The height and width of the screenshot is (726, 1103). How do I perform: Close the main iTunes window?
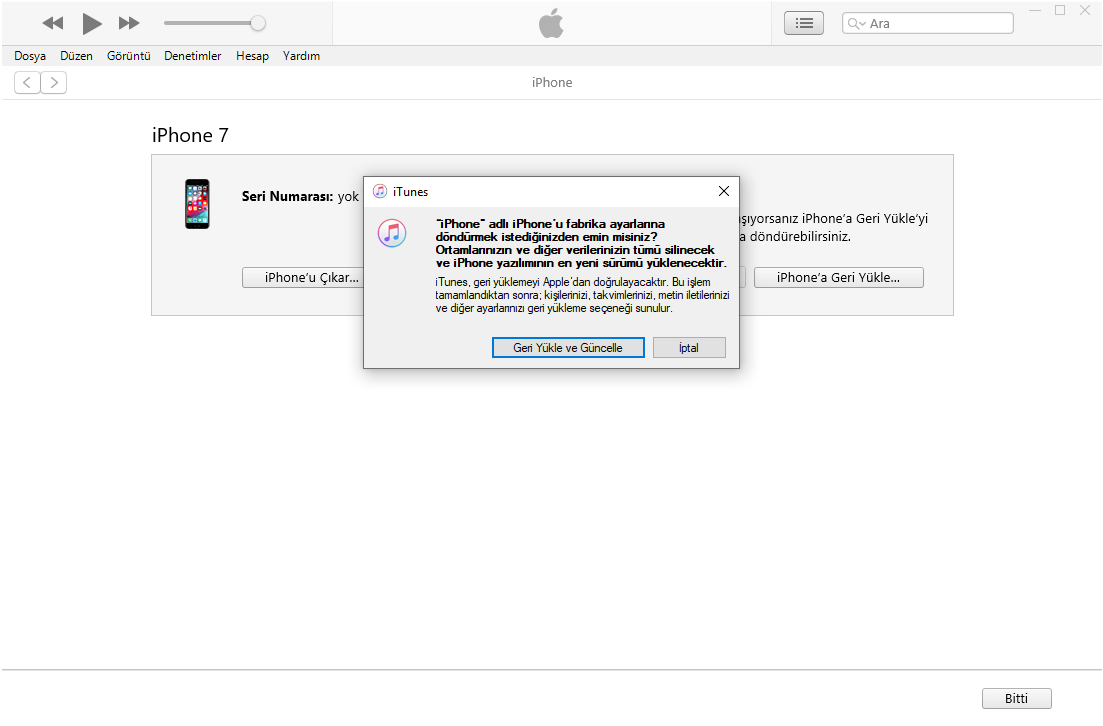click(x=1085, y=11)
